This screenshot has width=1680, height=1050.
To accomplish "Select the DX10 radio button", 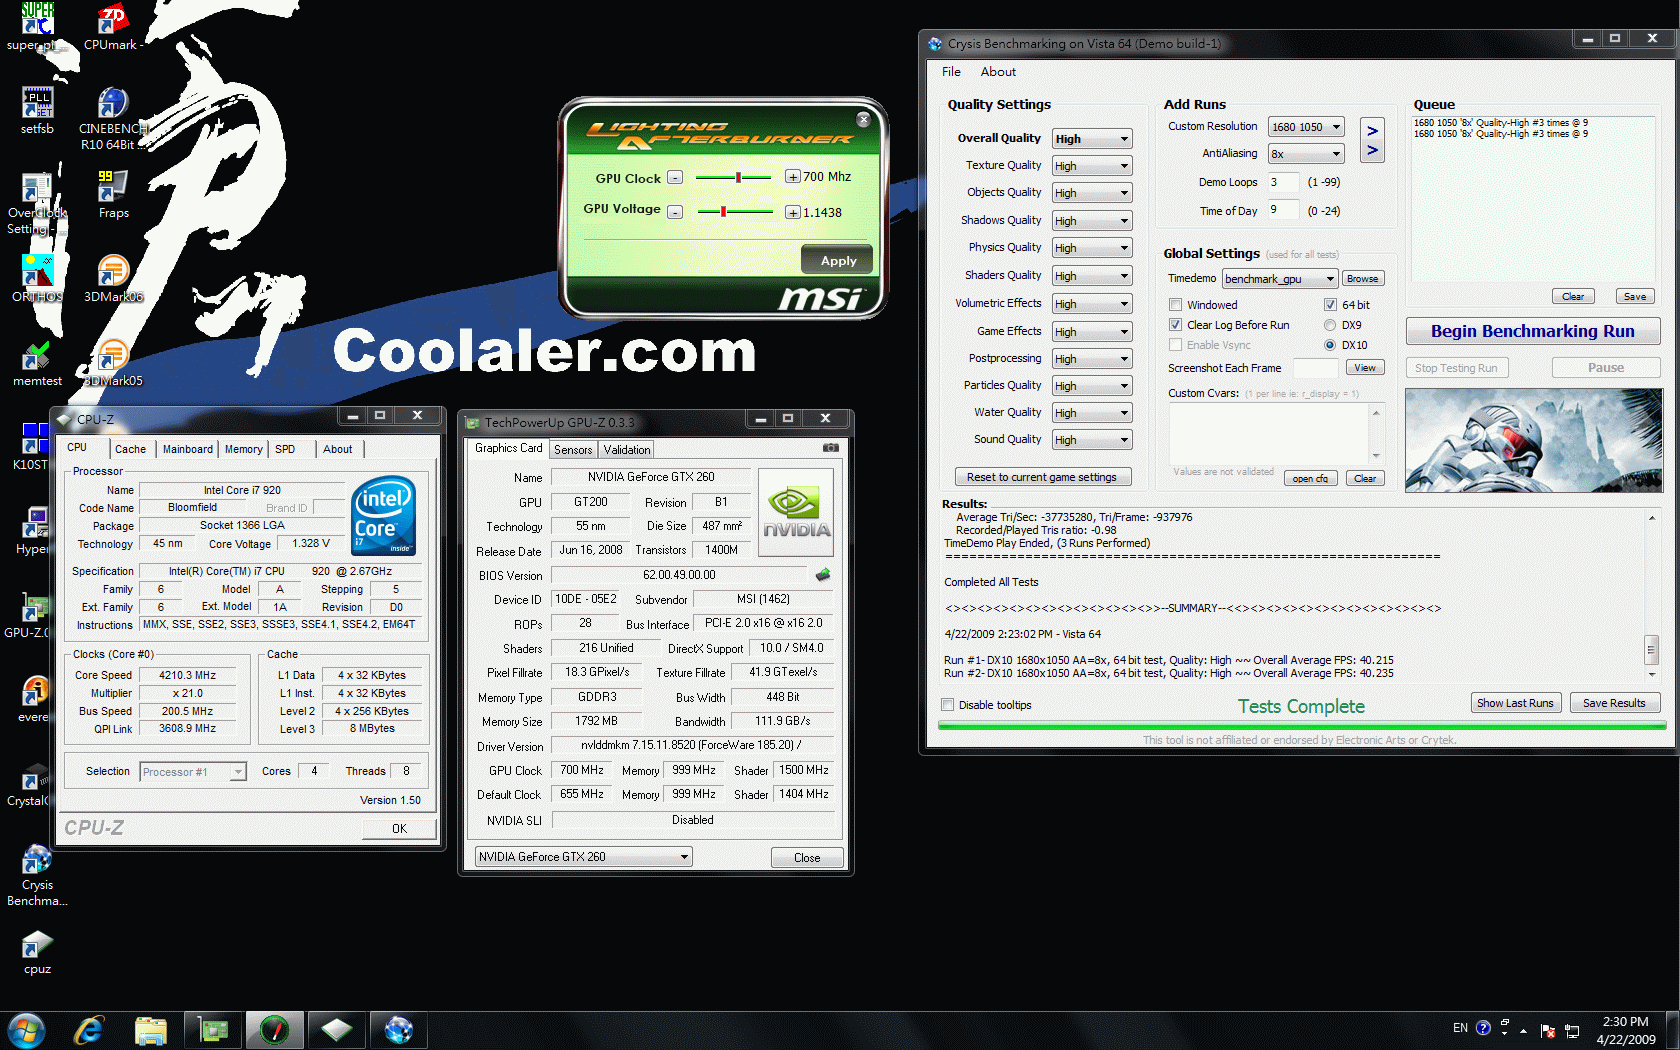I will point(1330,345).
